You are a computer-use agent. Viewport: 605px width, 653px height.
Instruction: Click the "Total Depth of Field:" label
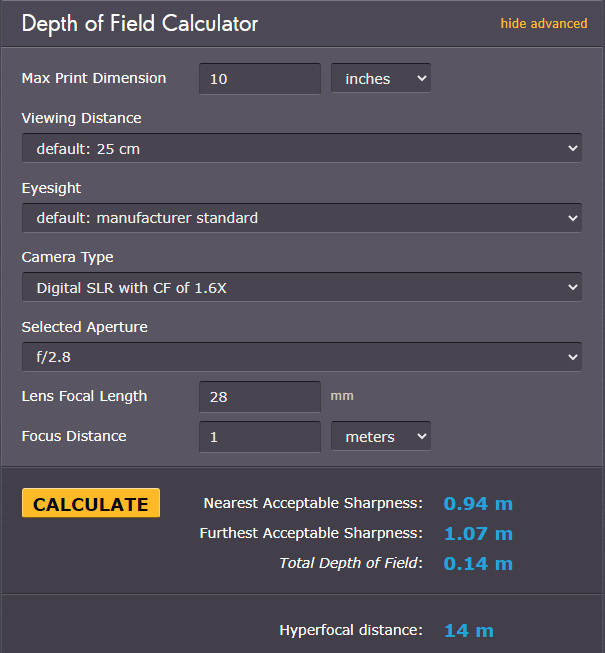tap(351, 563)
